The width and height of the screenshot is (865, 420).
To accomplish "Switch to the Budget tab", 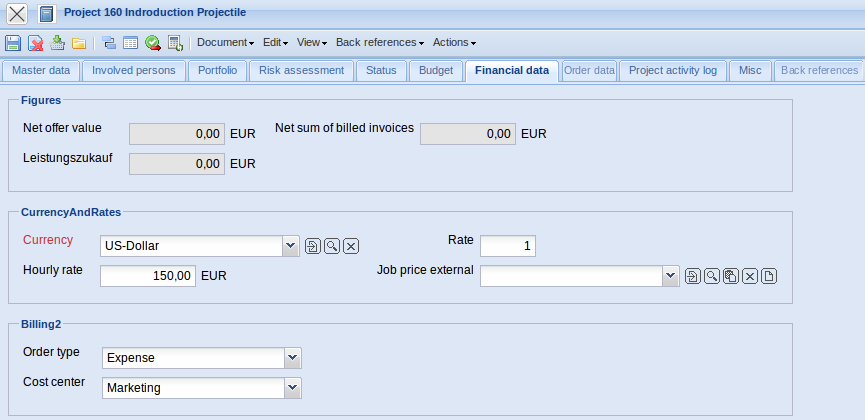I will [x=435, y=70].
